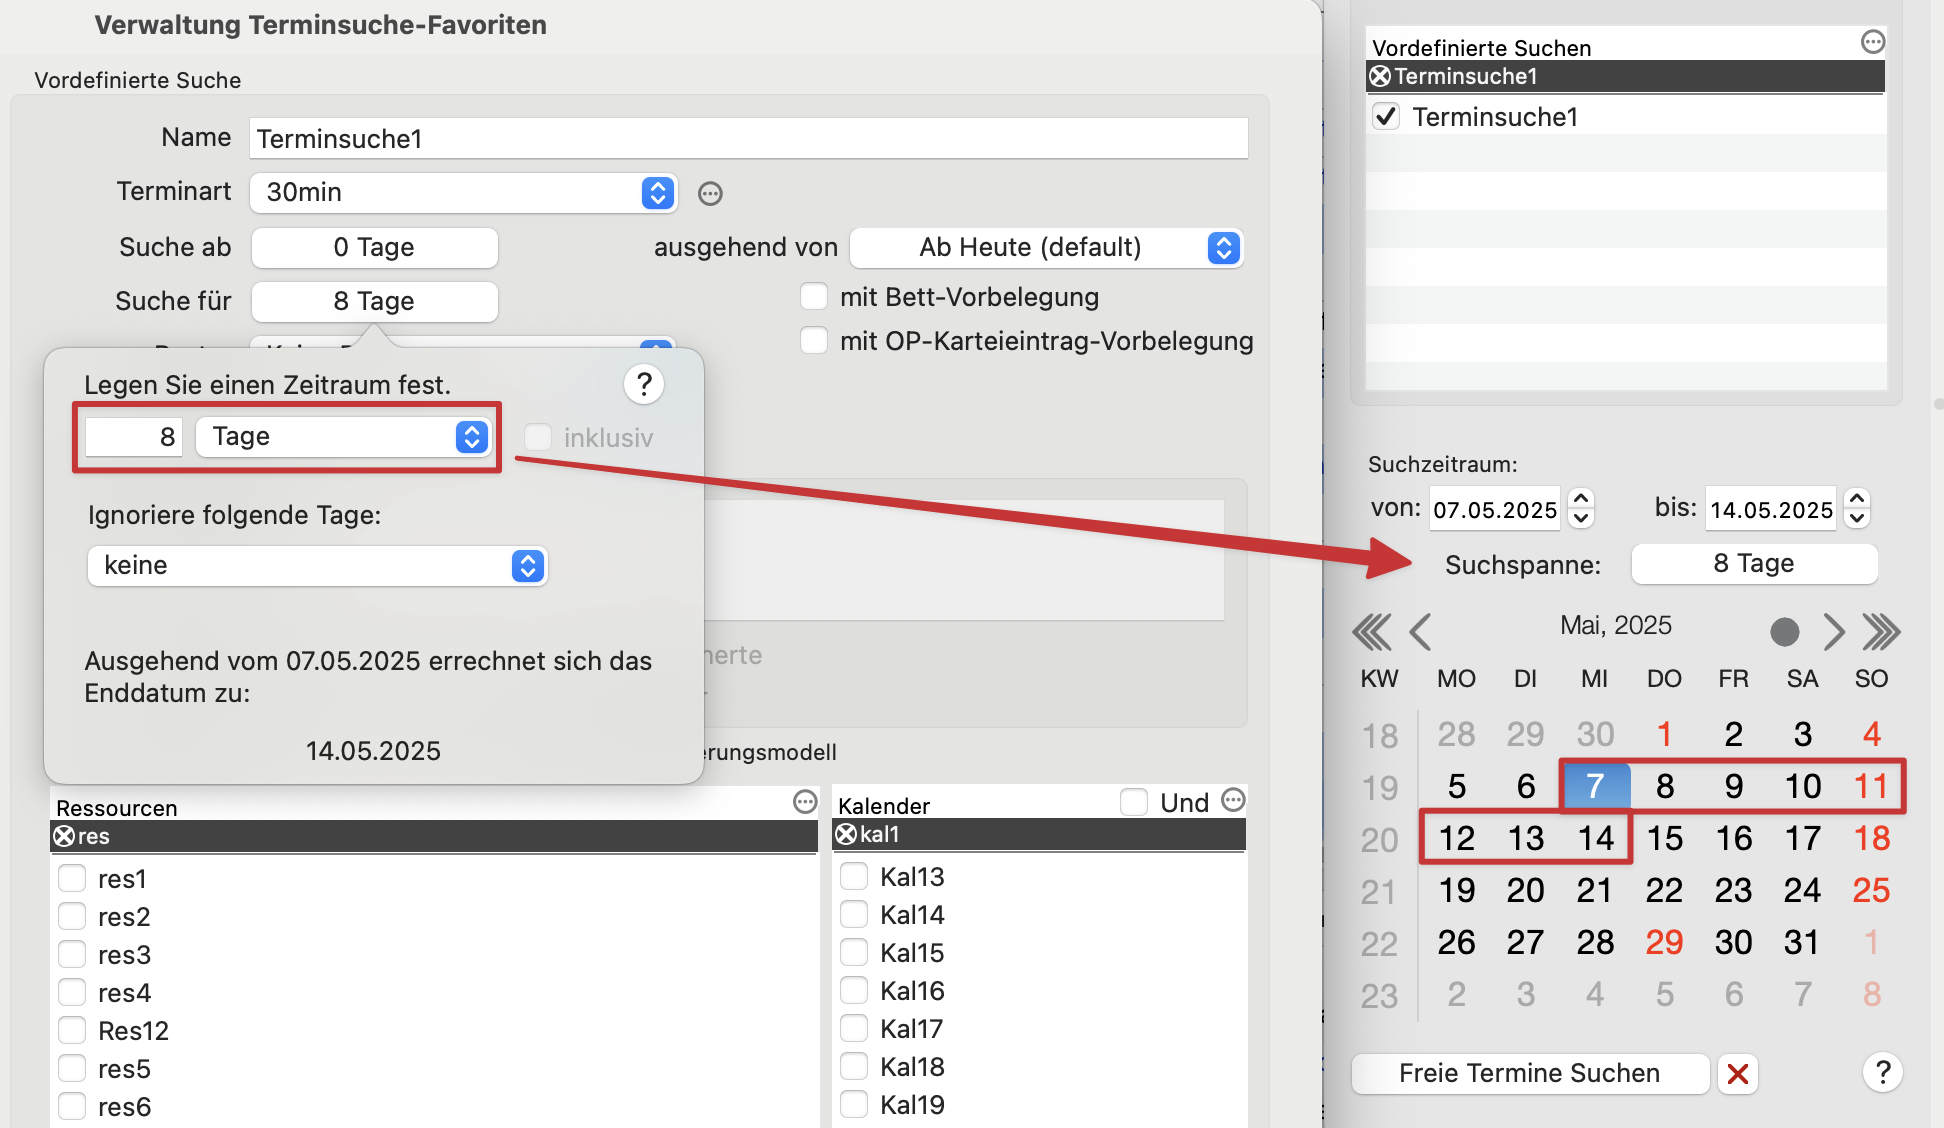Image resolution: width=1944 pixels, height=1128 pixels.
Task: Open the ellipsis menu of Vordefinierte Suchen
Action: (1873, 42)
